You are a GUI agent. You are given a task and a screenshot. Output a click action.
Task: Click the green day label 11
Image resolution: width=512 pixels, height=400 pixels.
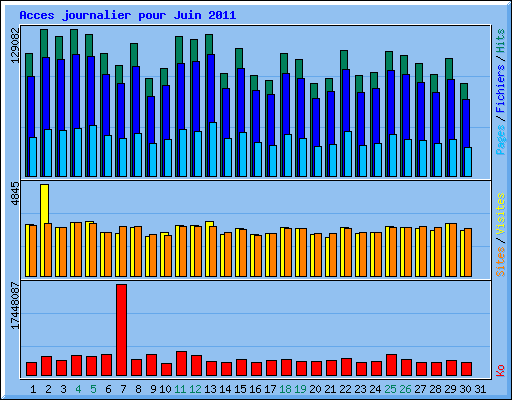pos(180,389)
